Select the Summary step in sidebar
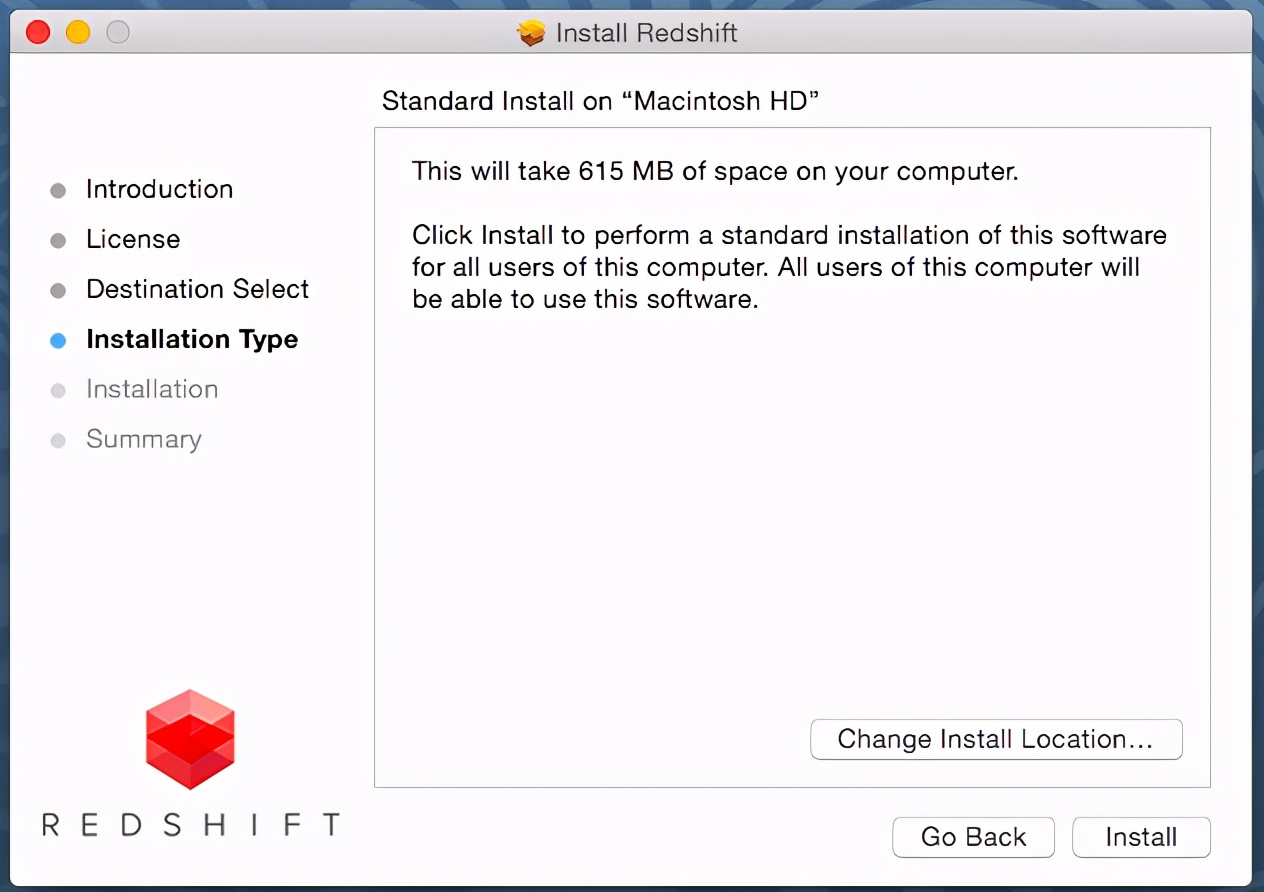This screenshot has width=1264, height=892. (x=144, y=439)
